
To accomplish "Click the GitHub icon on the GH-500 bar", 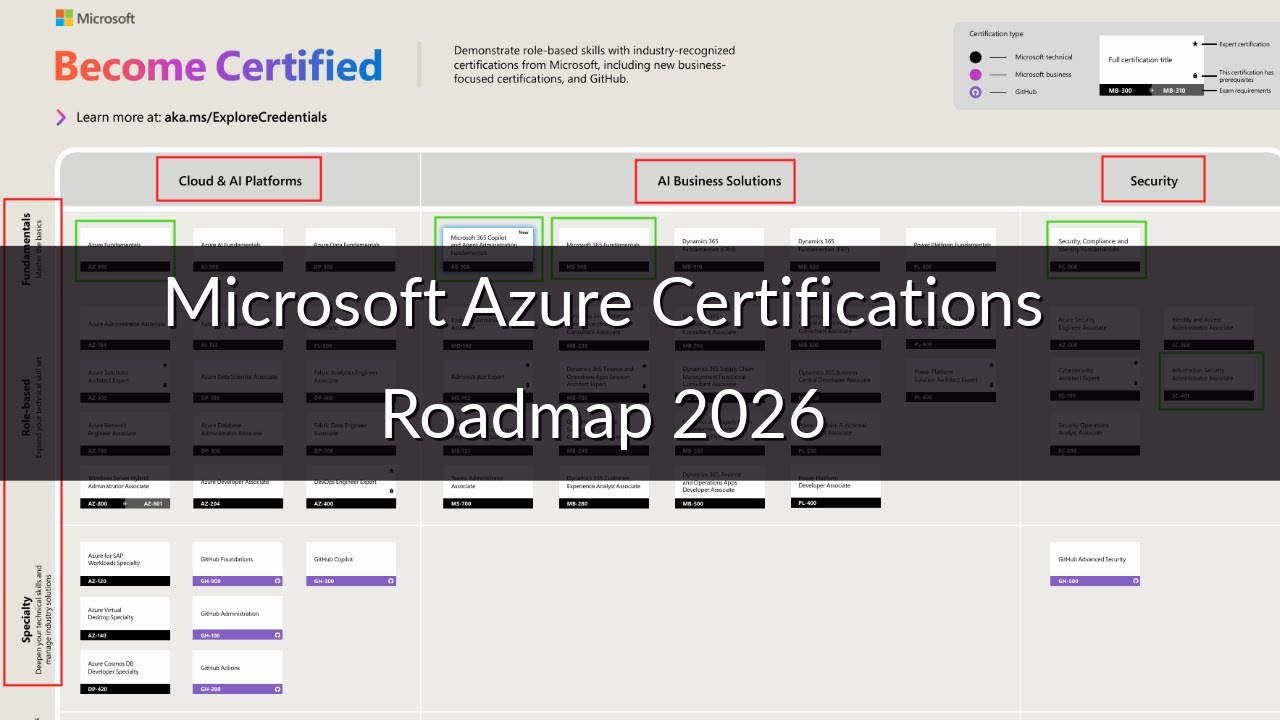I will pos(1135,581).
